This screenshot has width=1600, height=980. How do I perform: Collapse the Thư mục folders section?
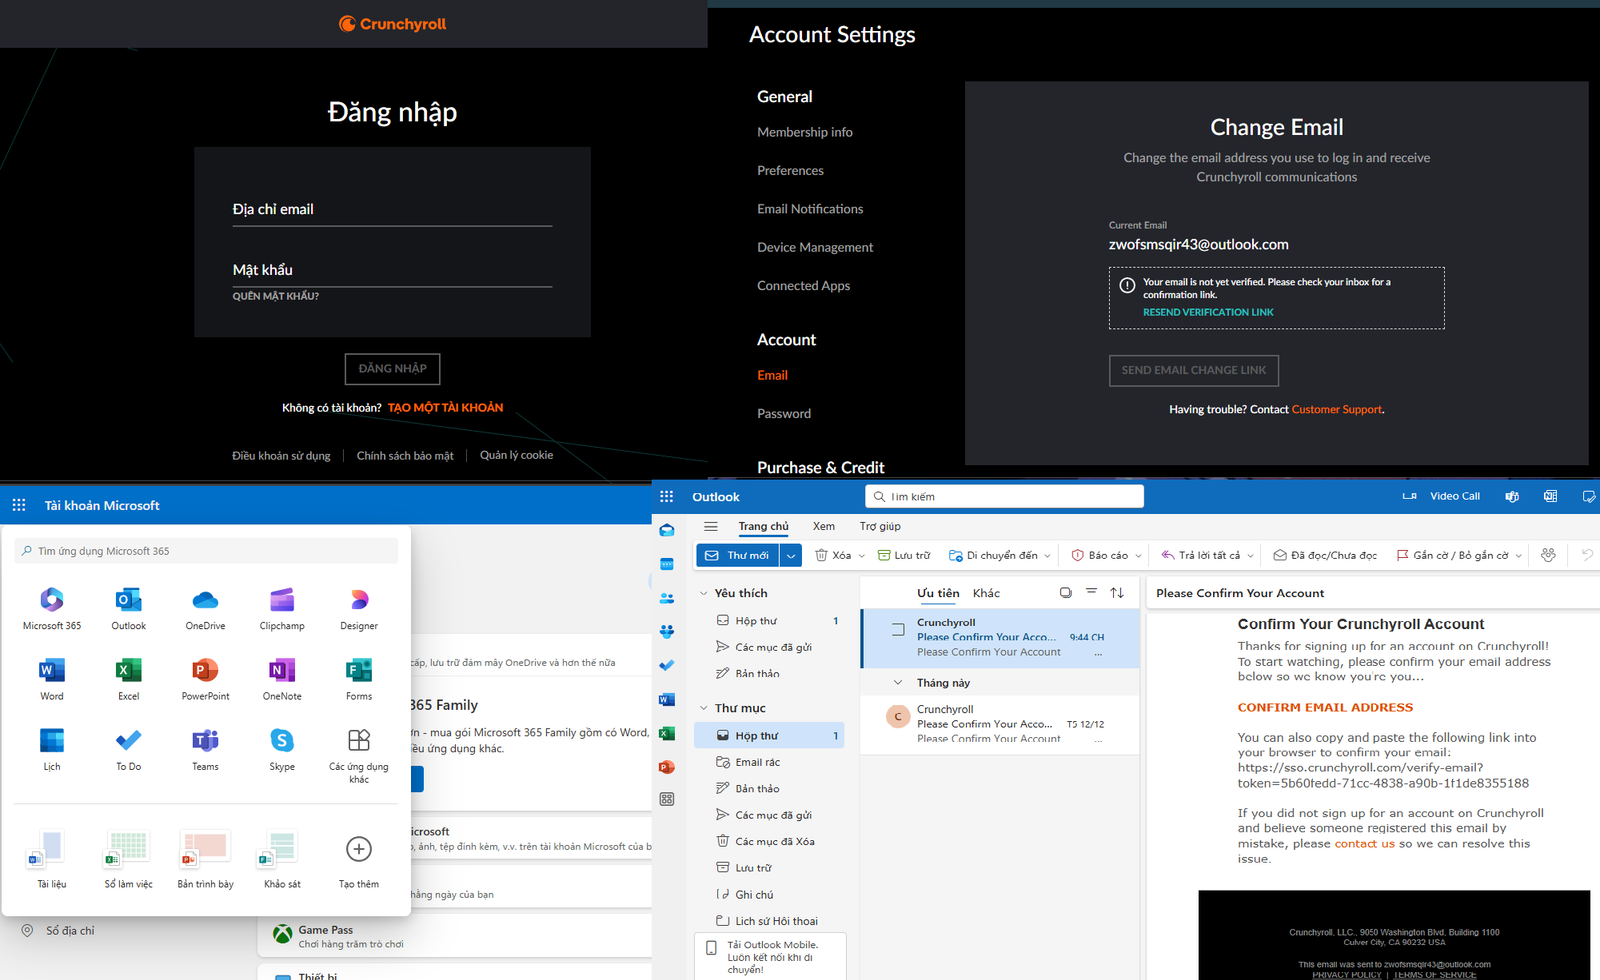point(704,708)
